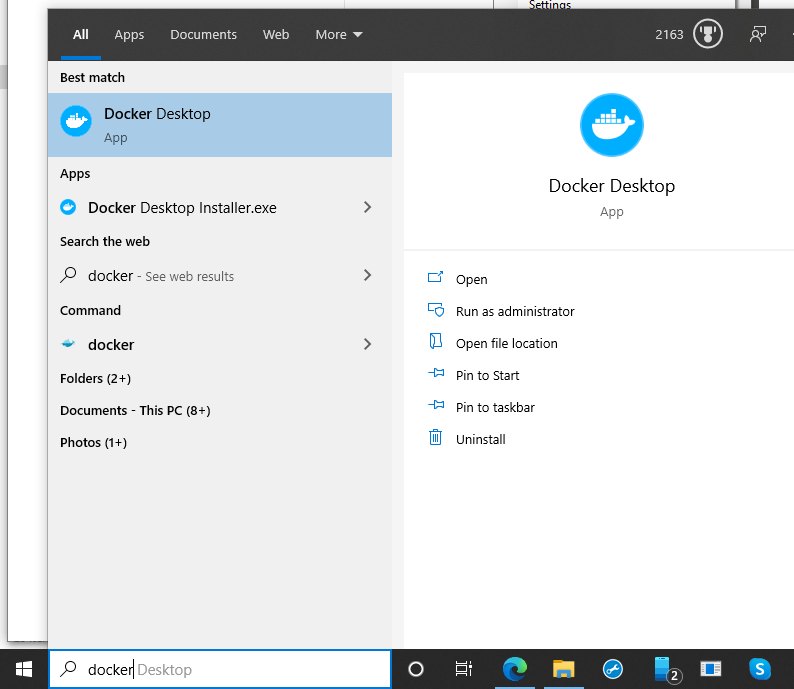This screenshot has height=689, width=794.
Task: Open File Explorer from taskbar
Action: point(563,669)
